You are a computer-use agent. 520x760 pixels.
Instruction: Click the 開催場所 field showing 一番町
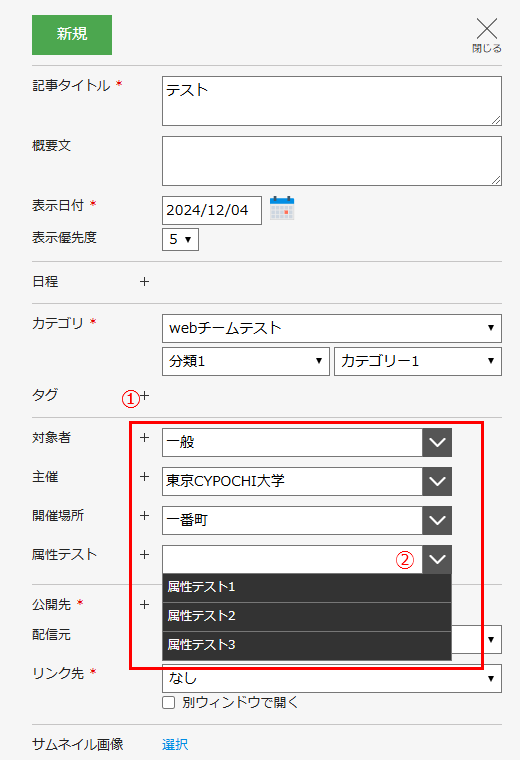pyautogui.click(x=292, y=521)
